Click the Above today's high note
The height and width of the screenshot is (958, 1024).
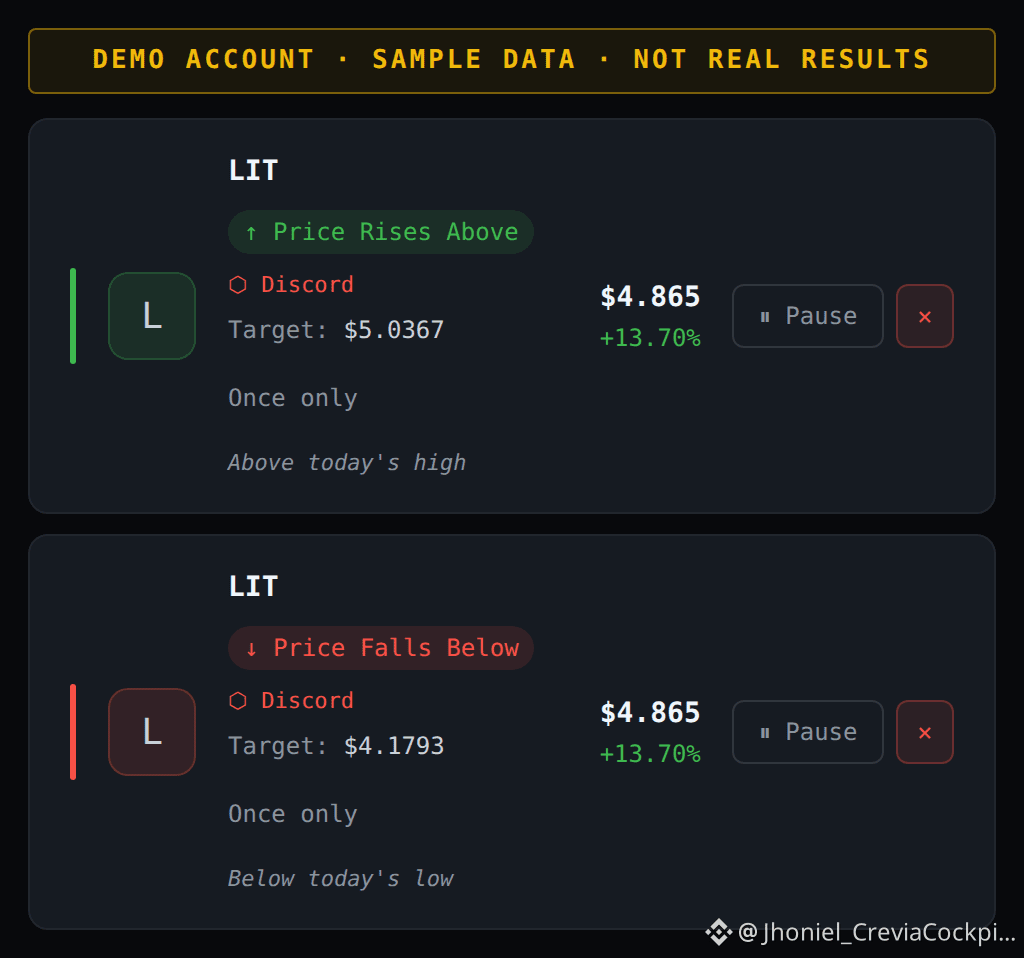tap(347, 463)
